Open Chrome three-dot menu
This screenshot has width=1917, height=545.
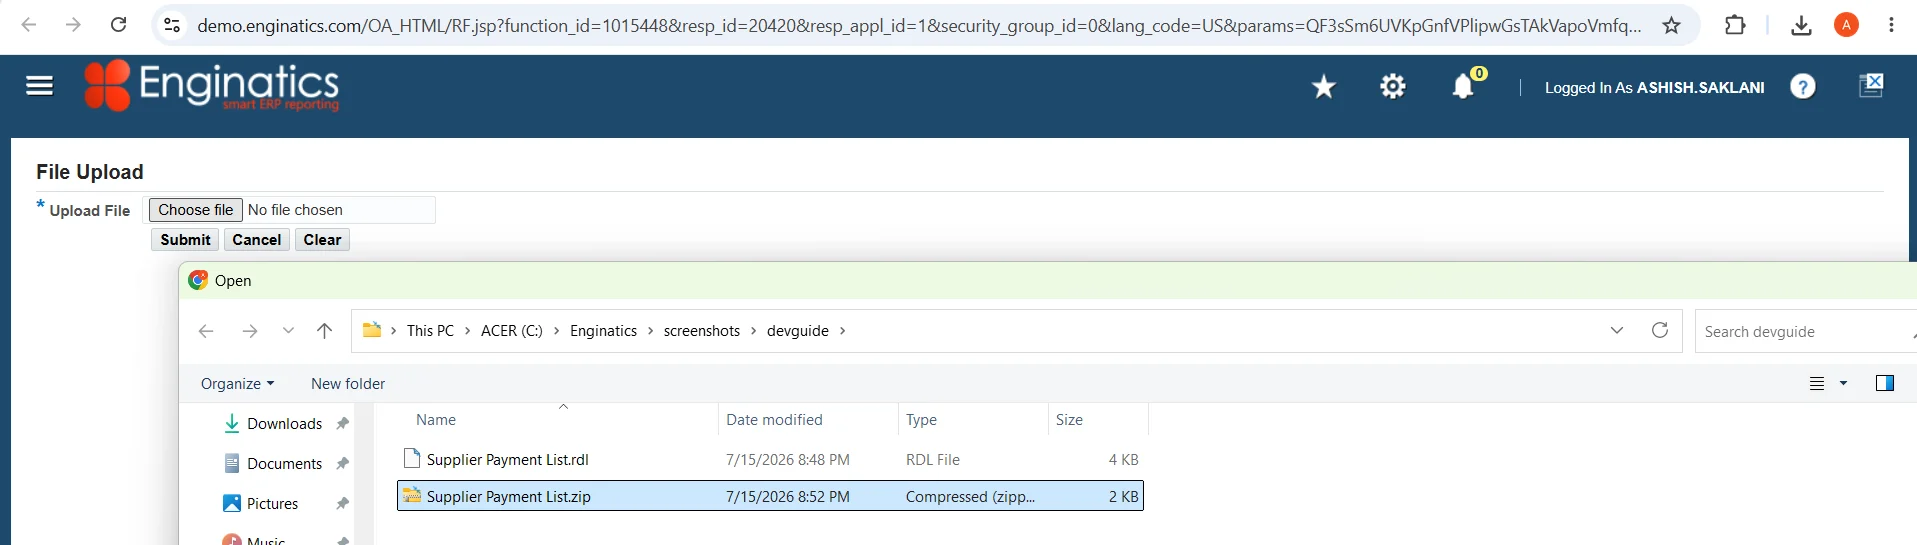(1891, 25)
